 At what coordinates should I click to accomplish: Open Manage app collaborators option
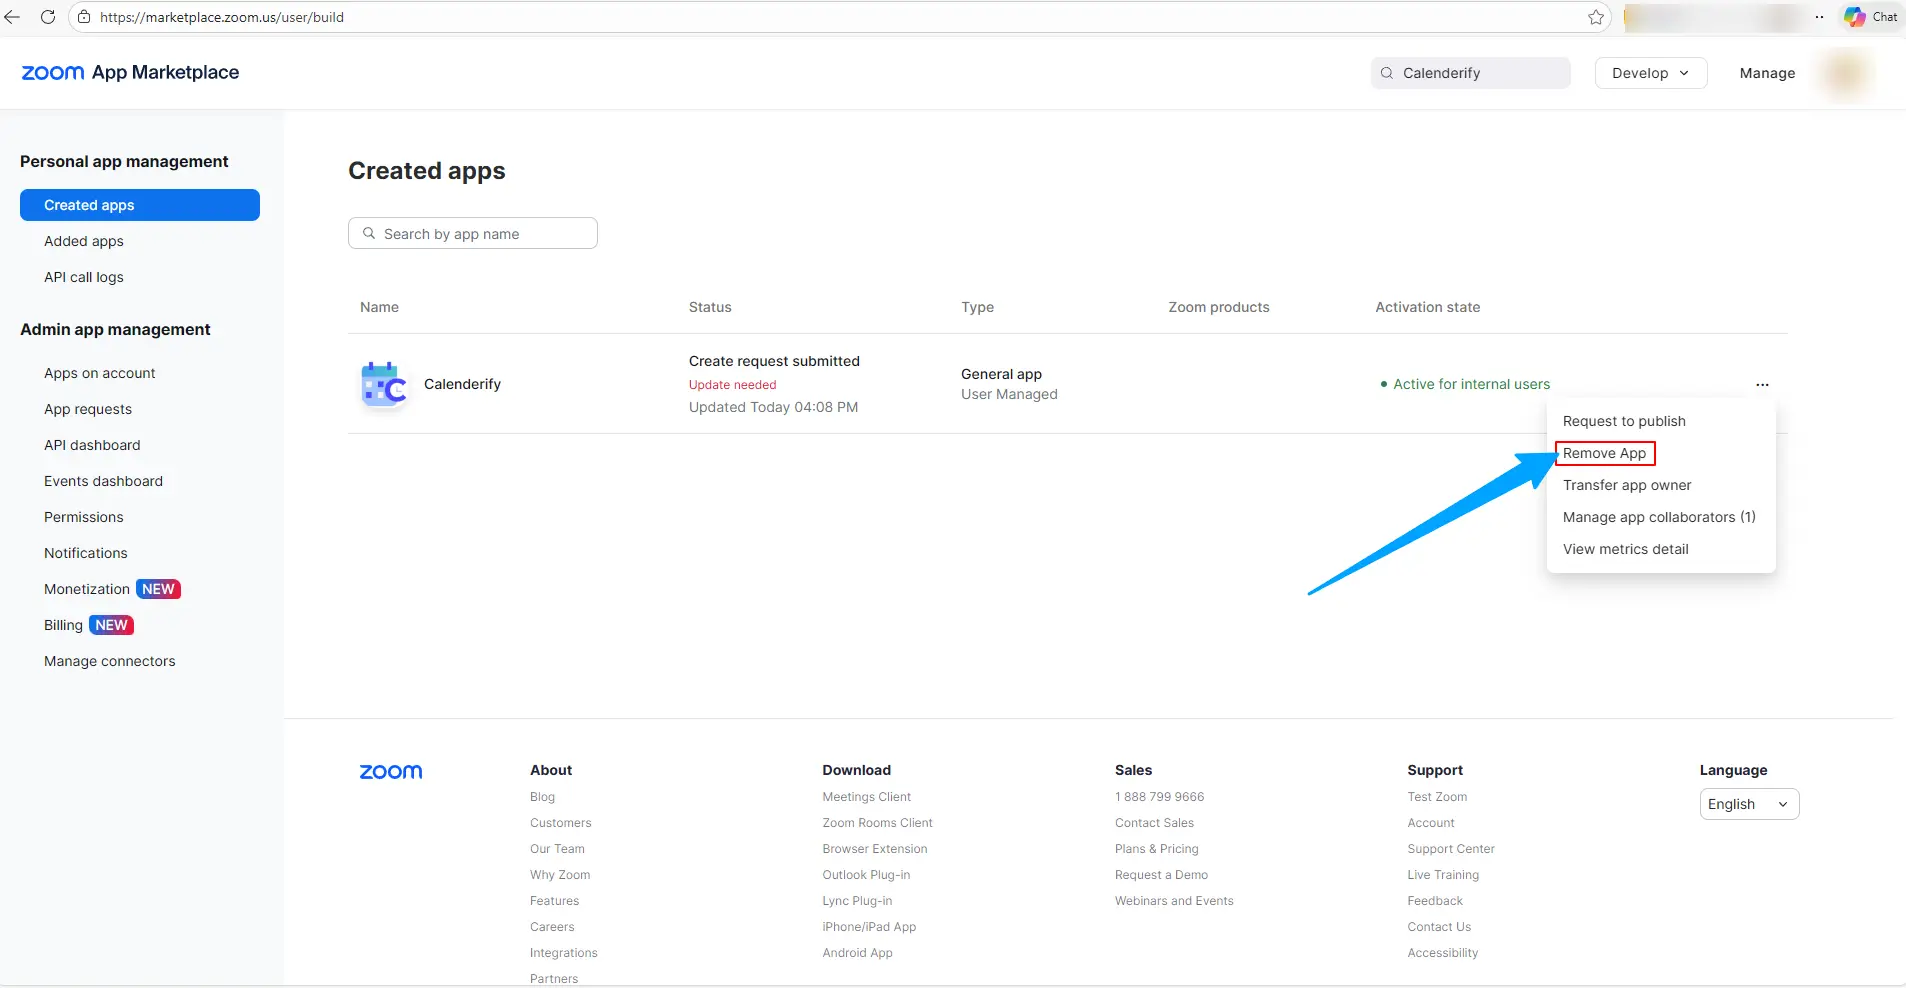tap(1658, 517)
